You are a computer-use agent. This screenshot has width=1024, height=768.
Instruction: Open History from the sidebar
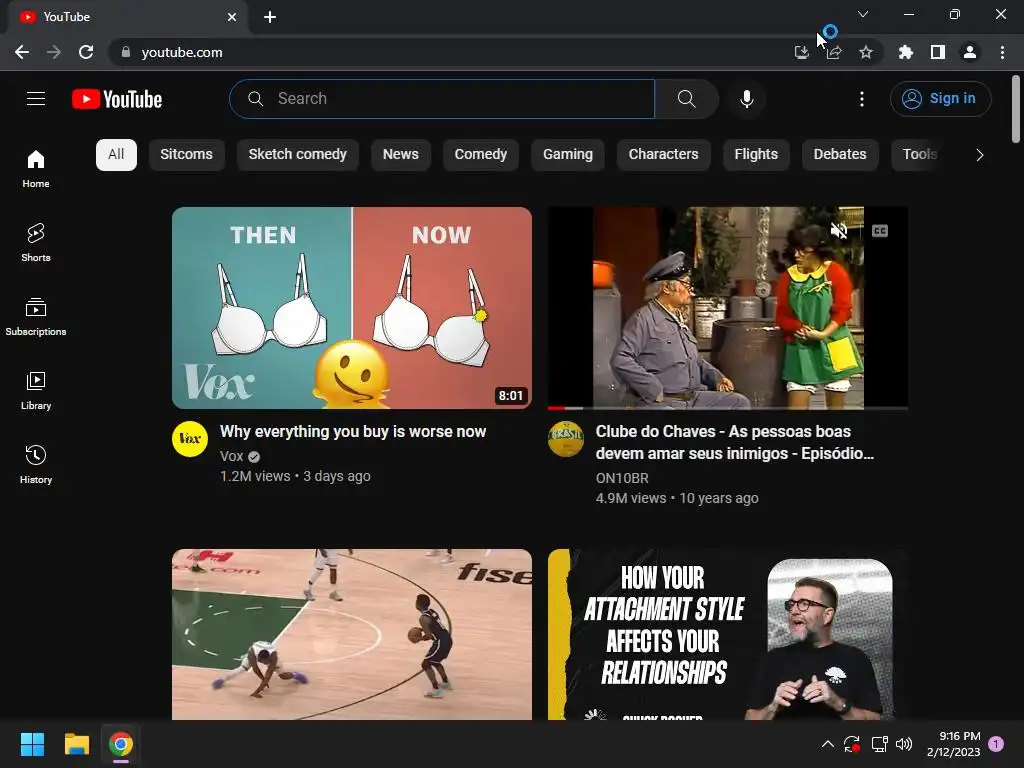[36, 464]
